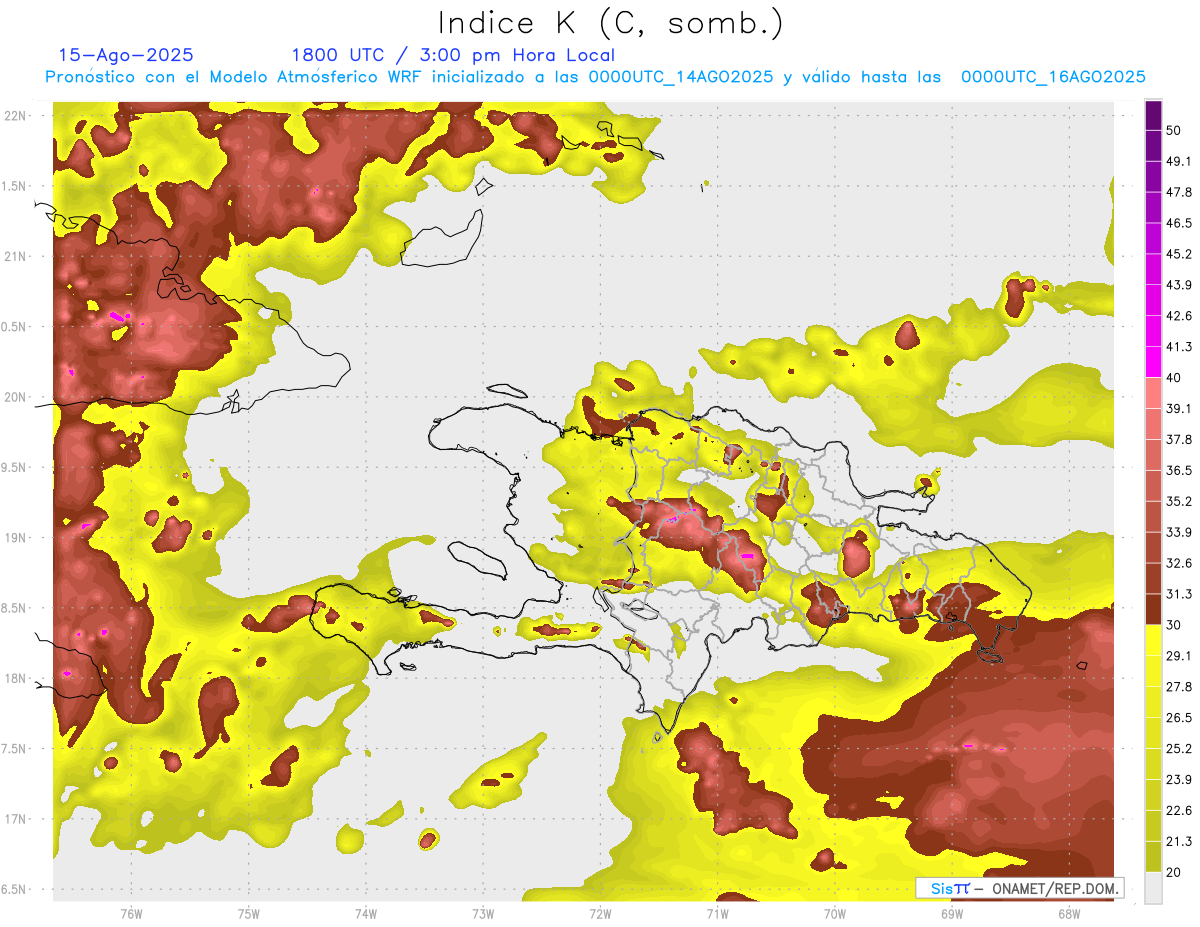This screenshot has width=1200, height=927.
Task: Click the longitude label '69W'
Action: coord(951,914)
